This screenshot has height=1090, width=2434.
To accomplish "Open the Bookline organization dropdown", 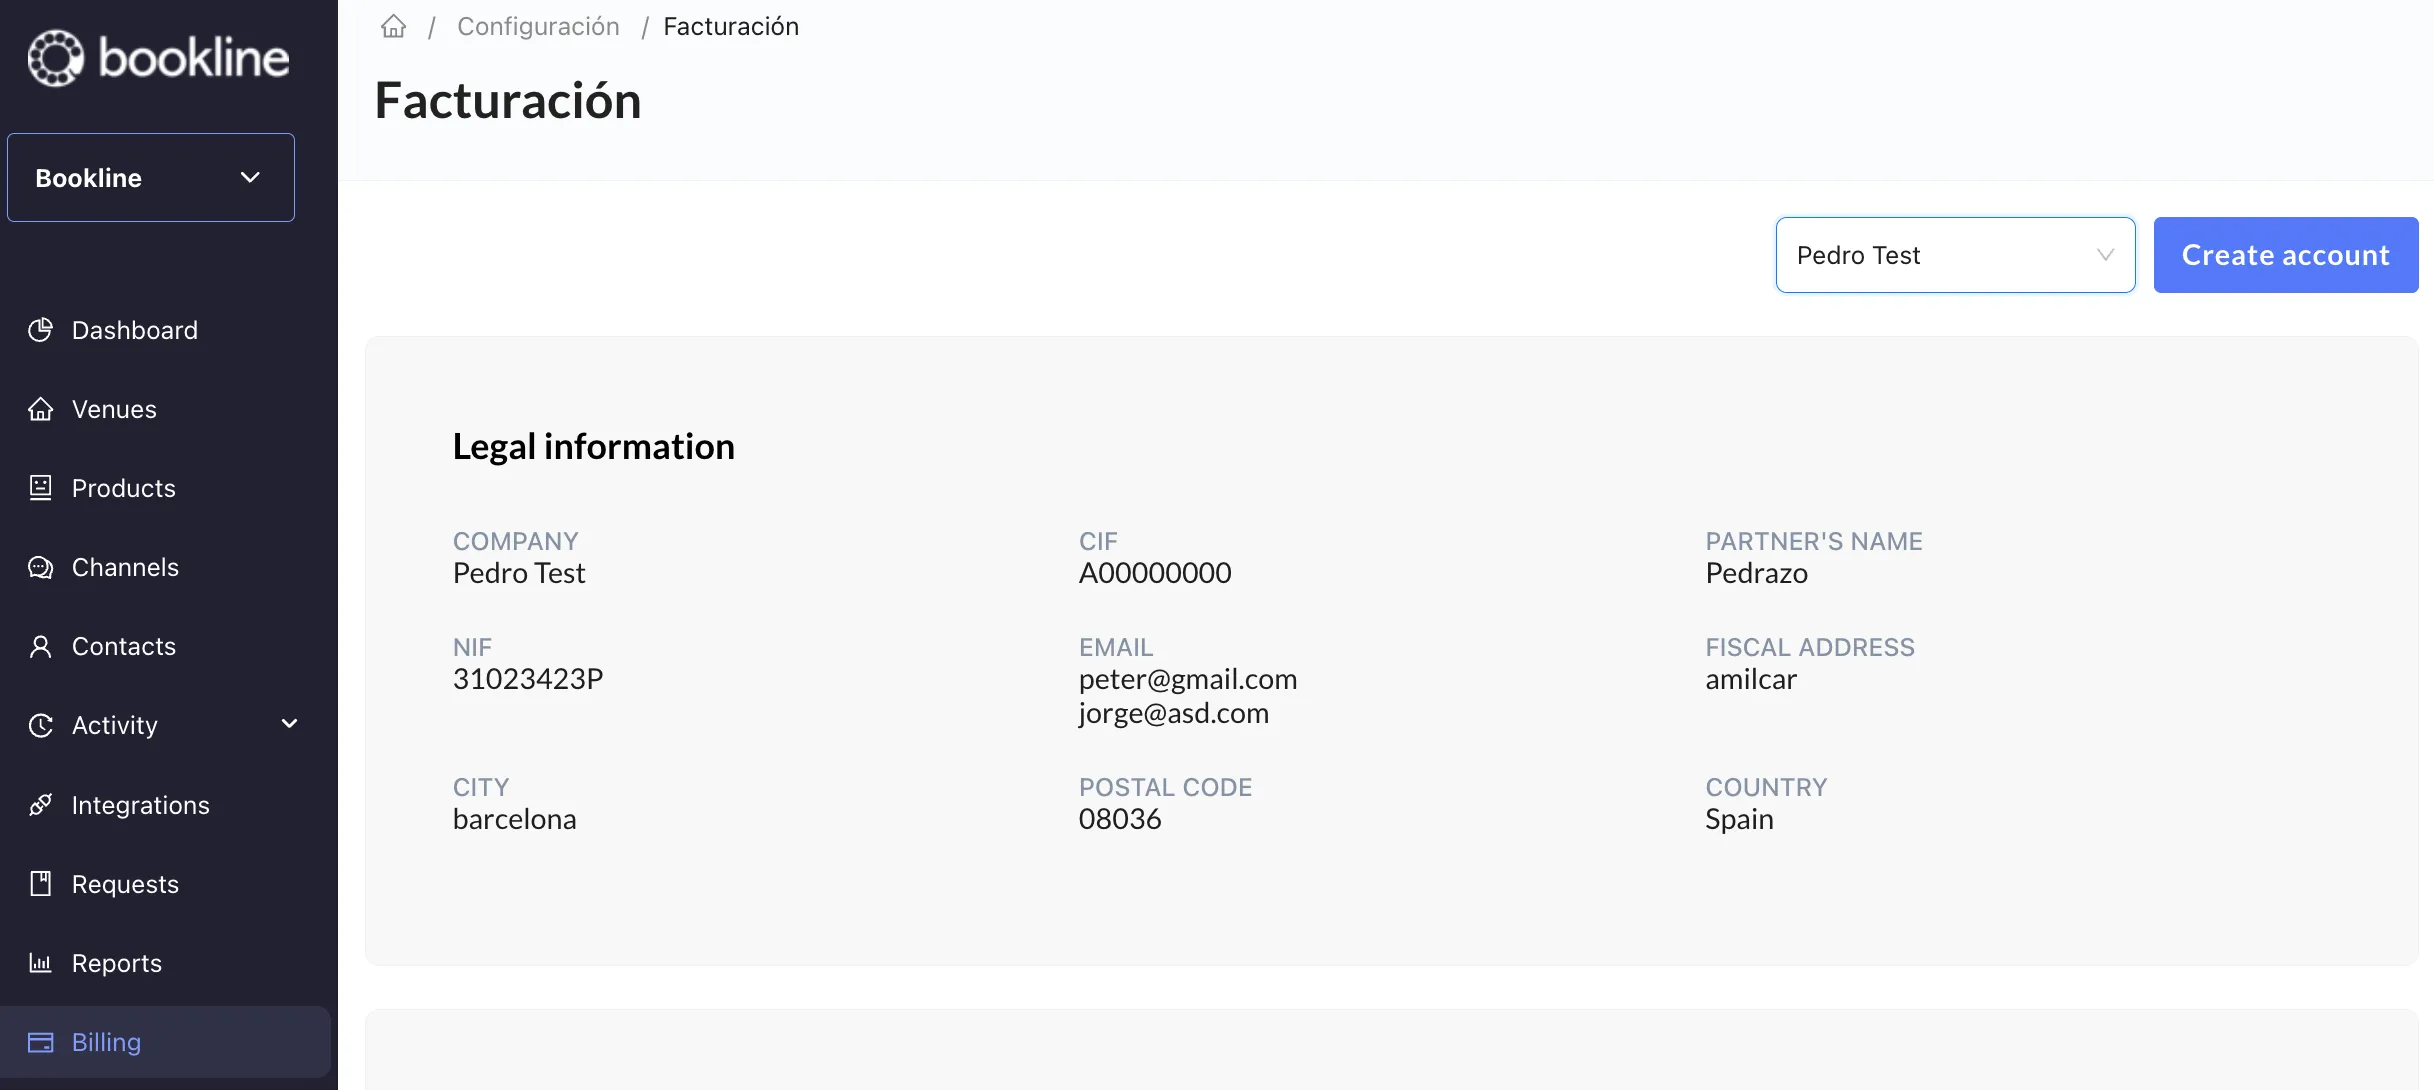I will (x=151, y=177).
